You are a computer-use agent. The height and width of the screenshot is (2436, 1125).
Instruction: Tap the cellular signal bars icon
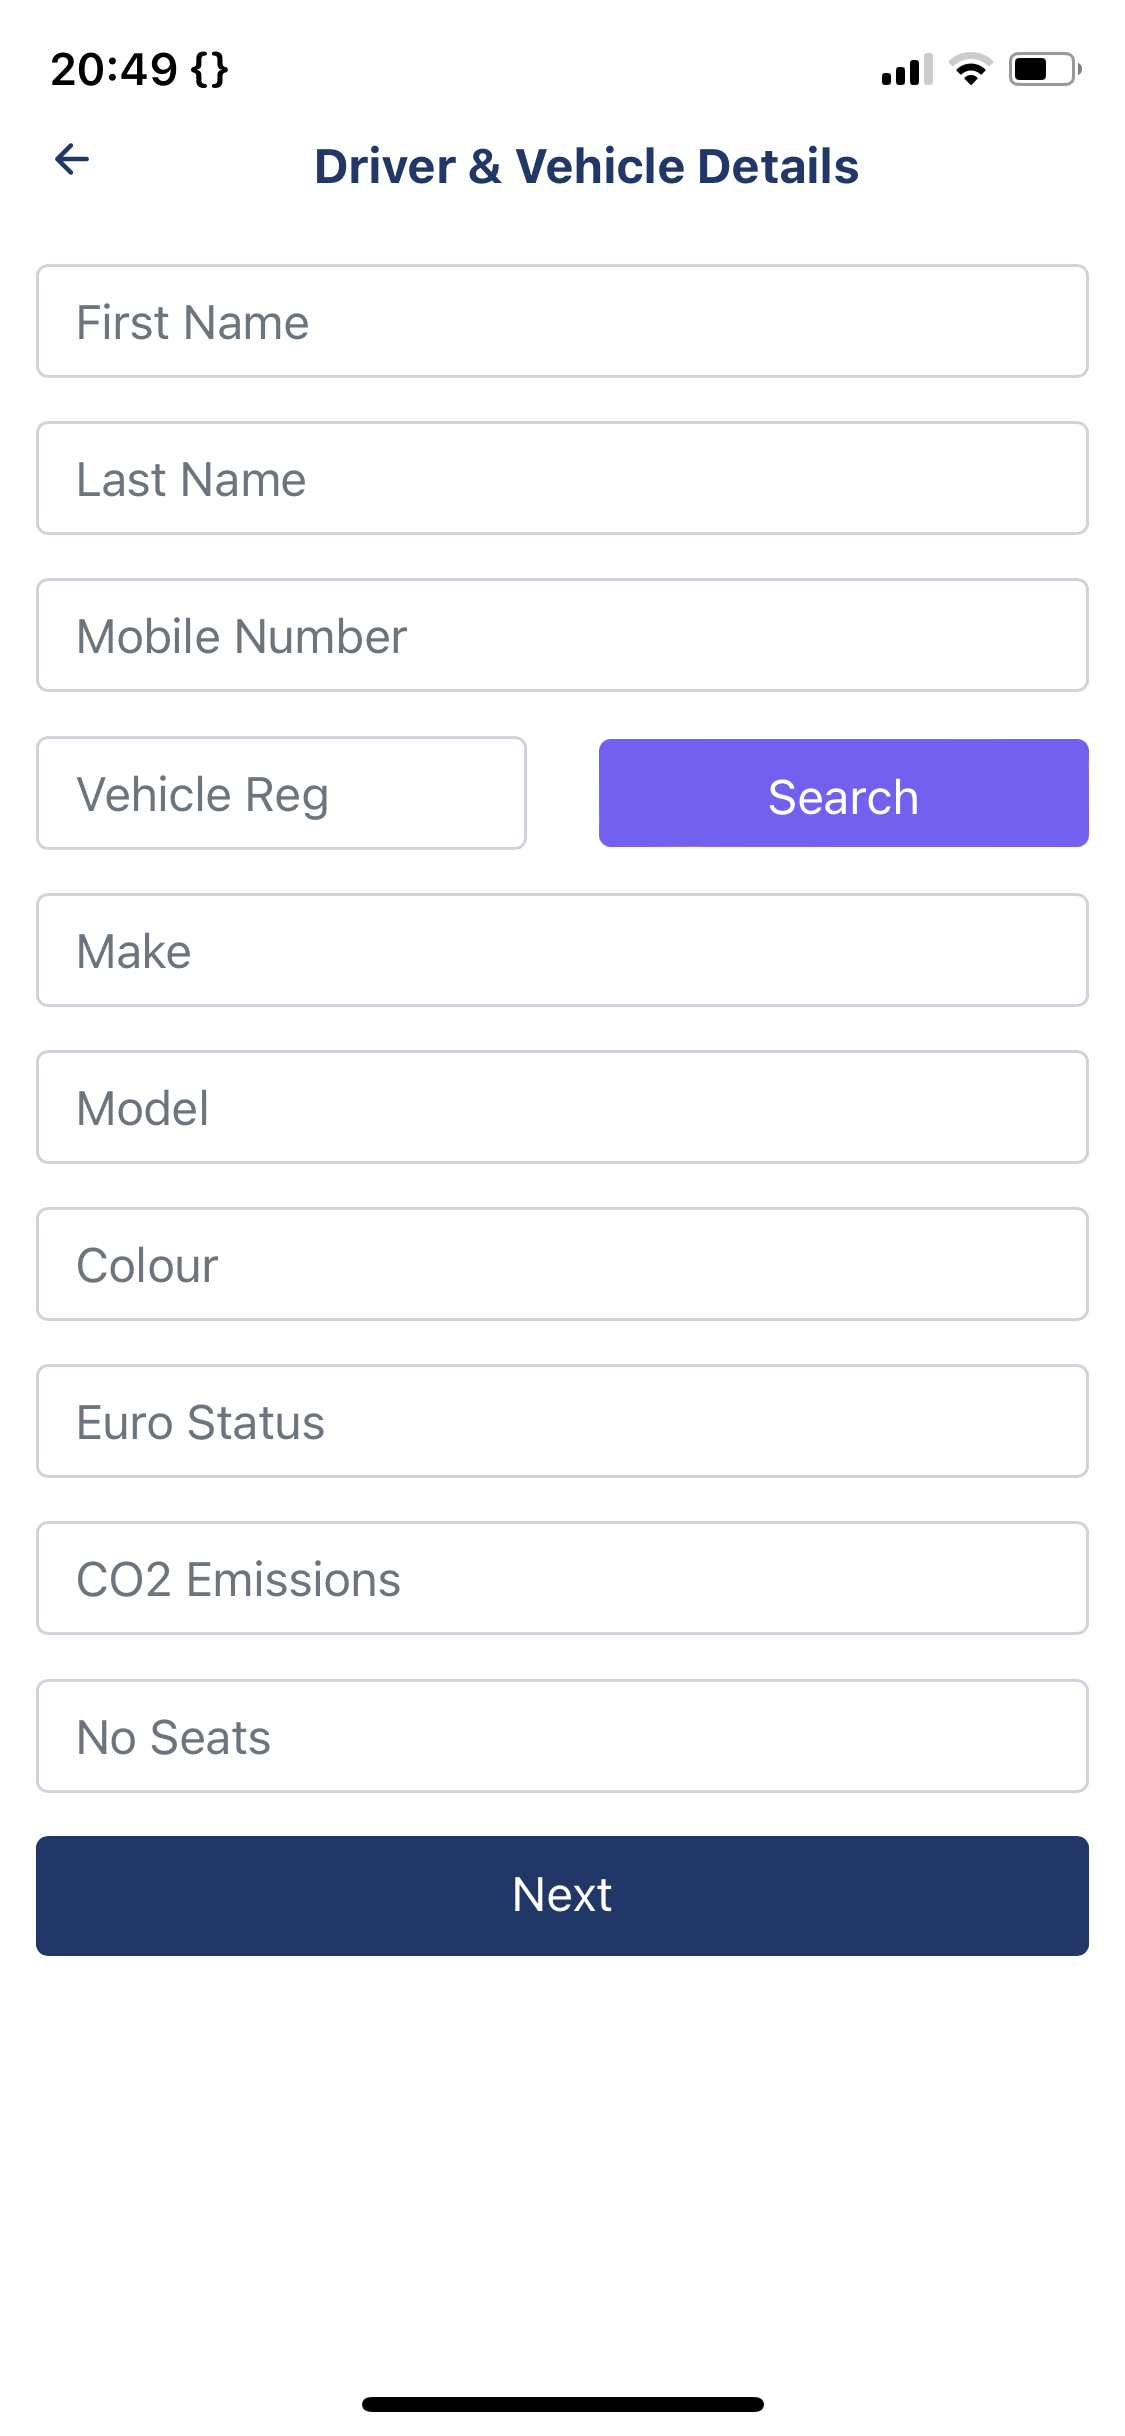906,70
